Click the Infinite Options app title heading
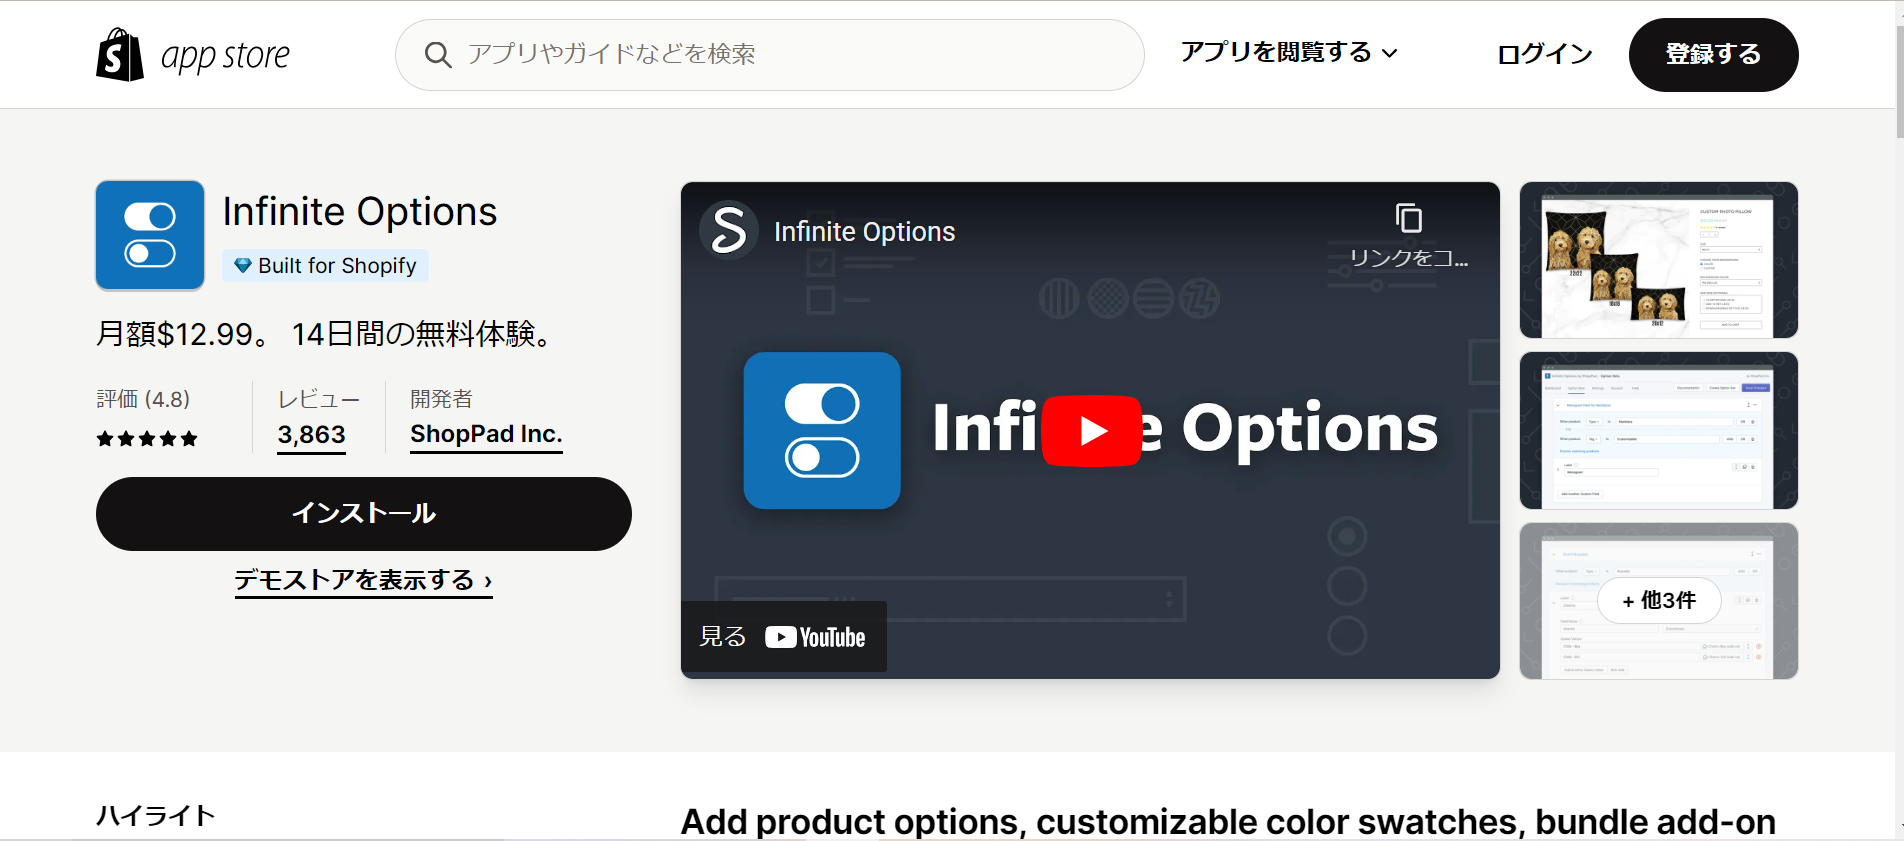 point(360,212)
